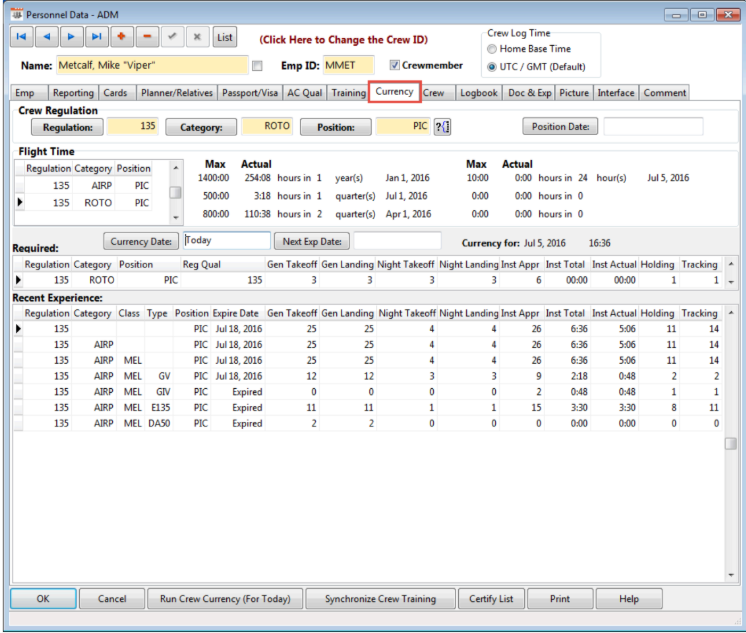Click Required grid scroll-down arrow
This screenshot has width=746, height=633.
click(731, 282)
